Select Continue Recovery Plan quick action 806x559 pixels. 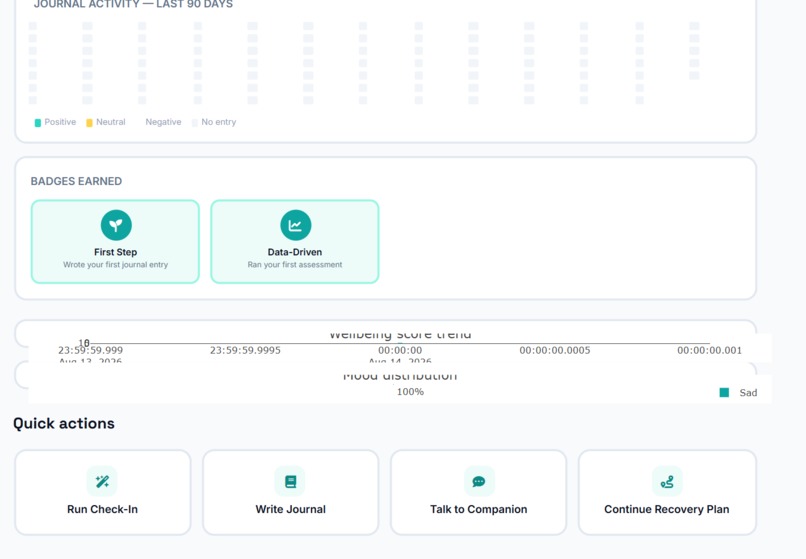click(667, 493)
